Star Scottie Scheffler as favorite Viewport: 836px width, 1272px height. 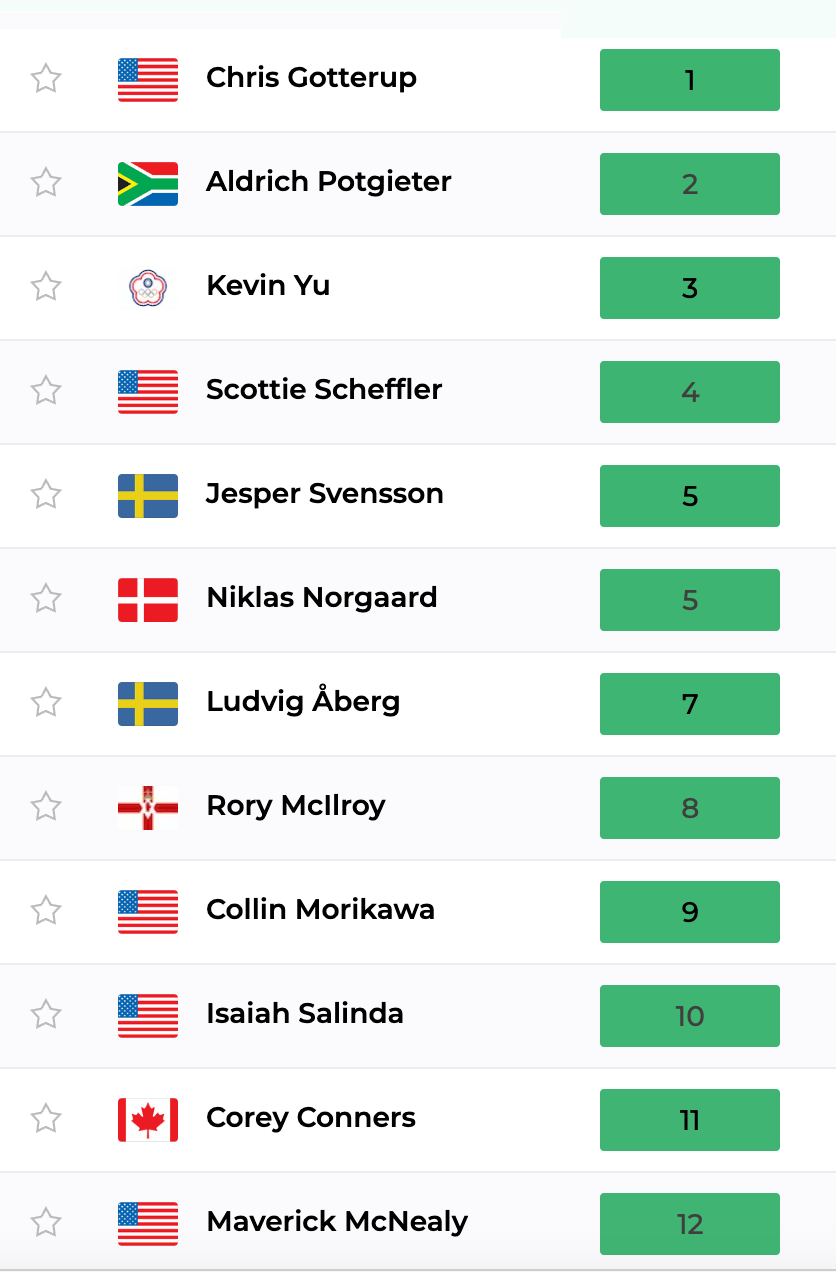[x=46, y=390]
